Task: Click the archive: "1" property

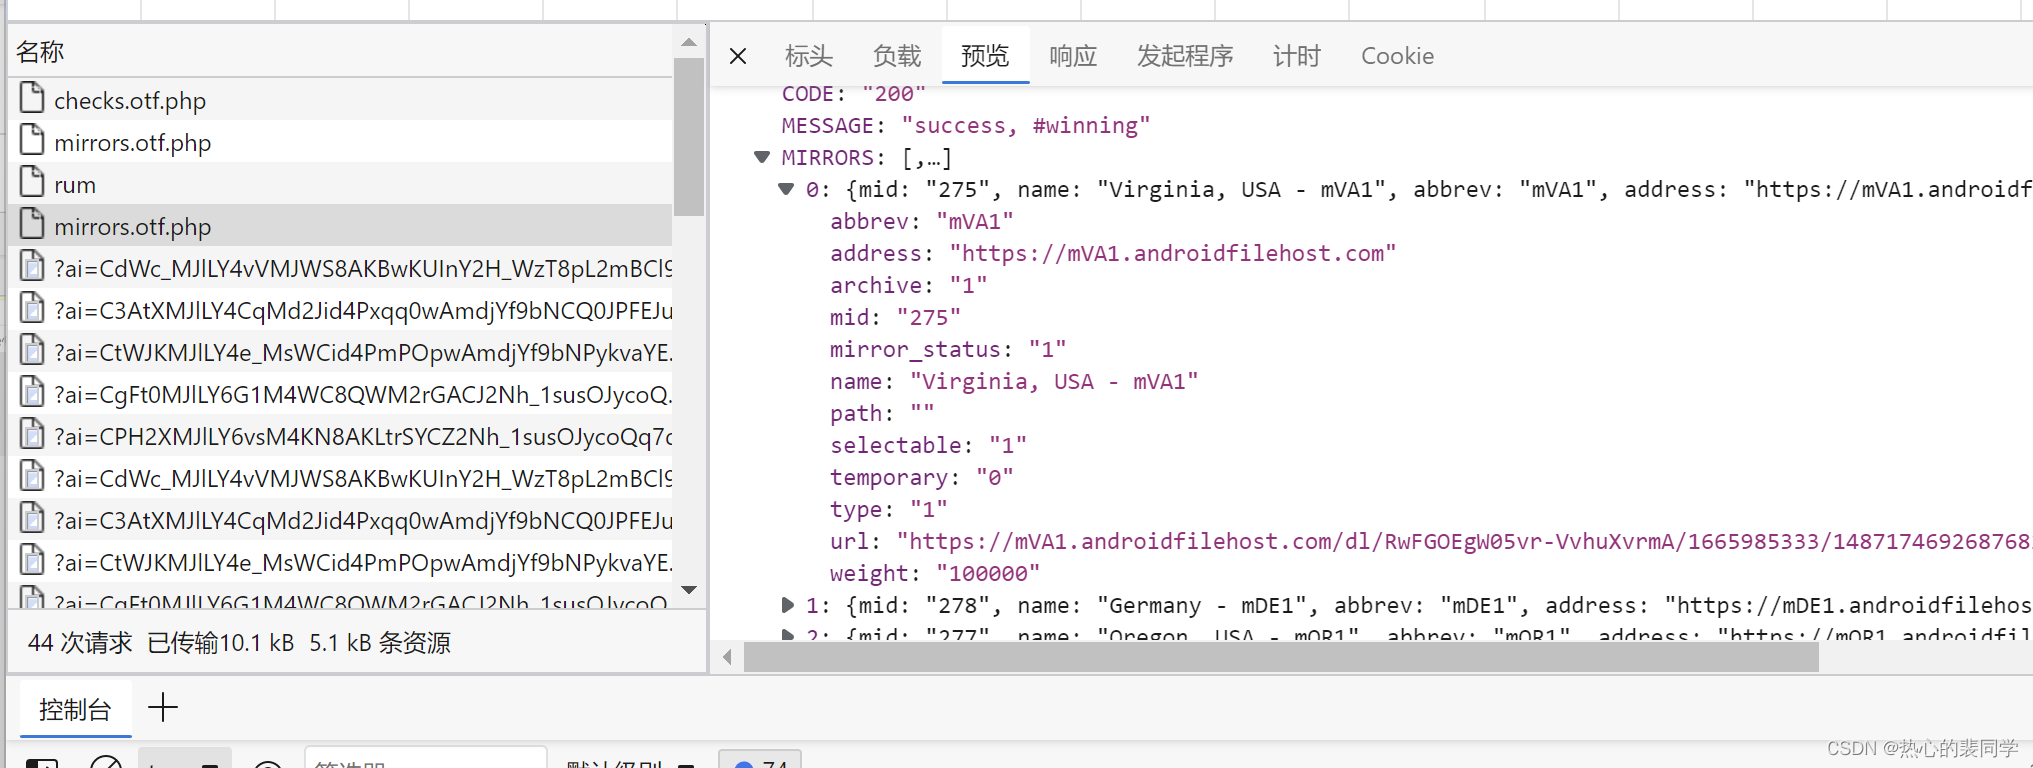Action: [x=909, y=285]
